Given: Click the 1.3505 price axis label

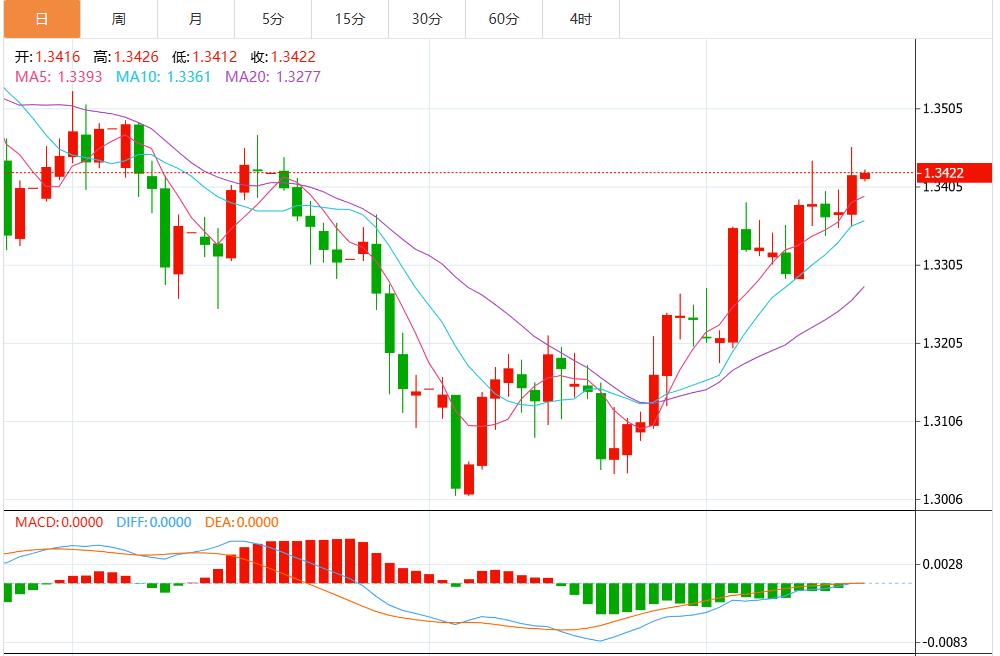Looking at the screenshot, I should pyautogui.click(x=944, y=109).
